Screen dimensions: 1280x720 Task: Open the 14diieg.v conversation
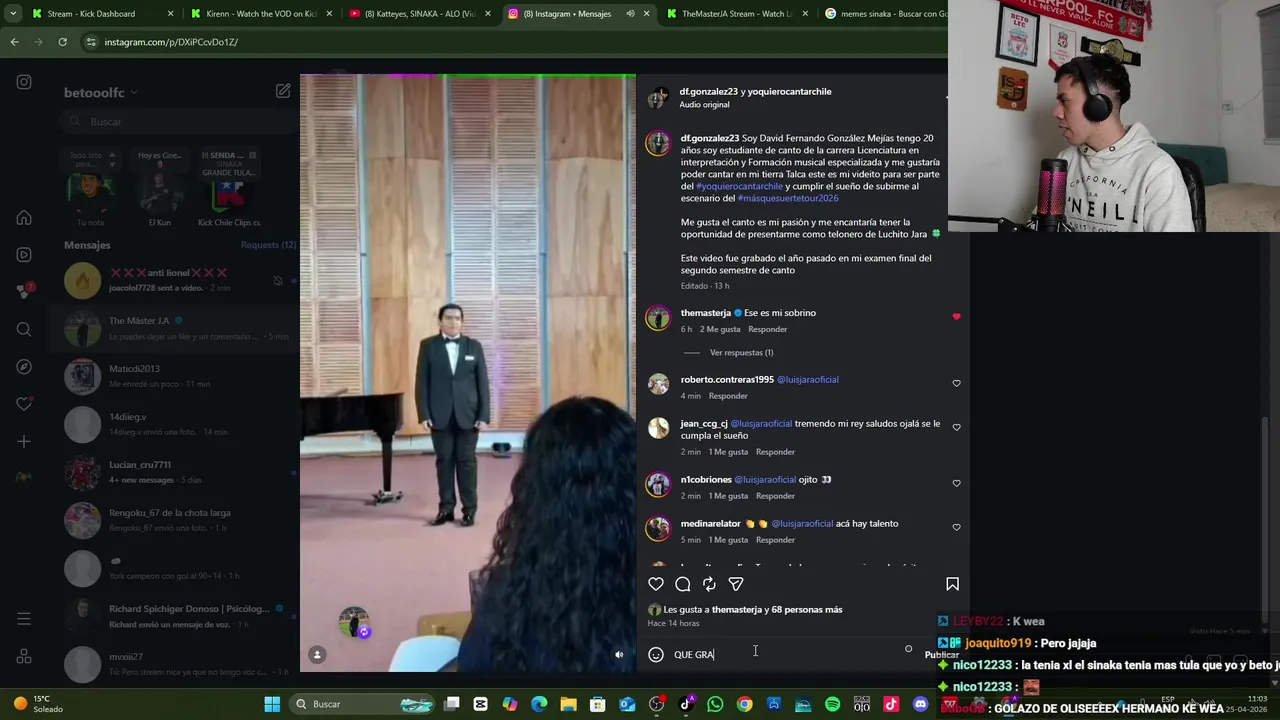point(180,424)
